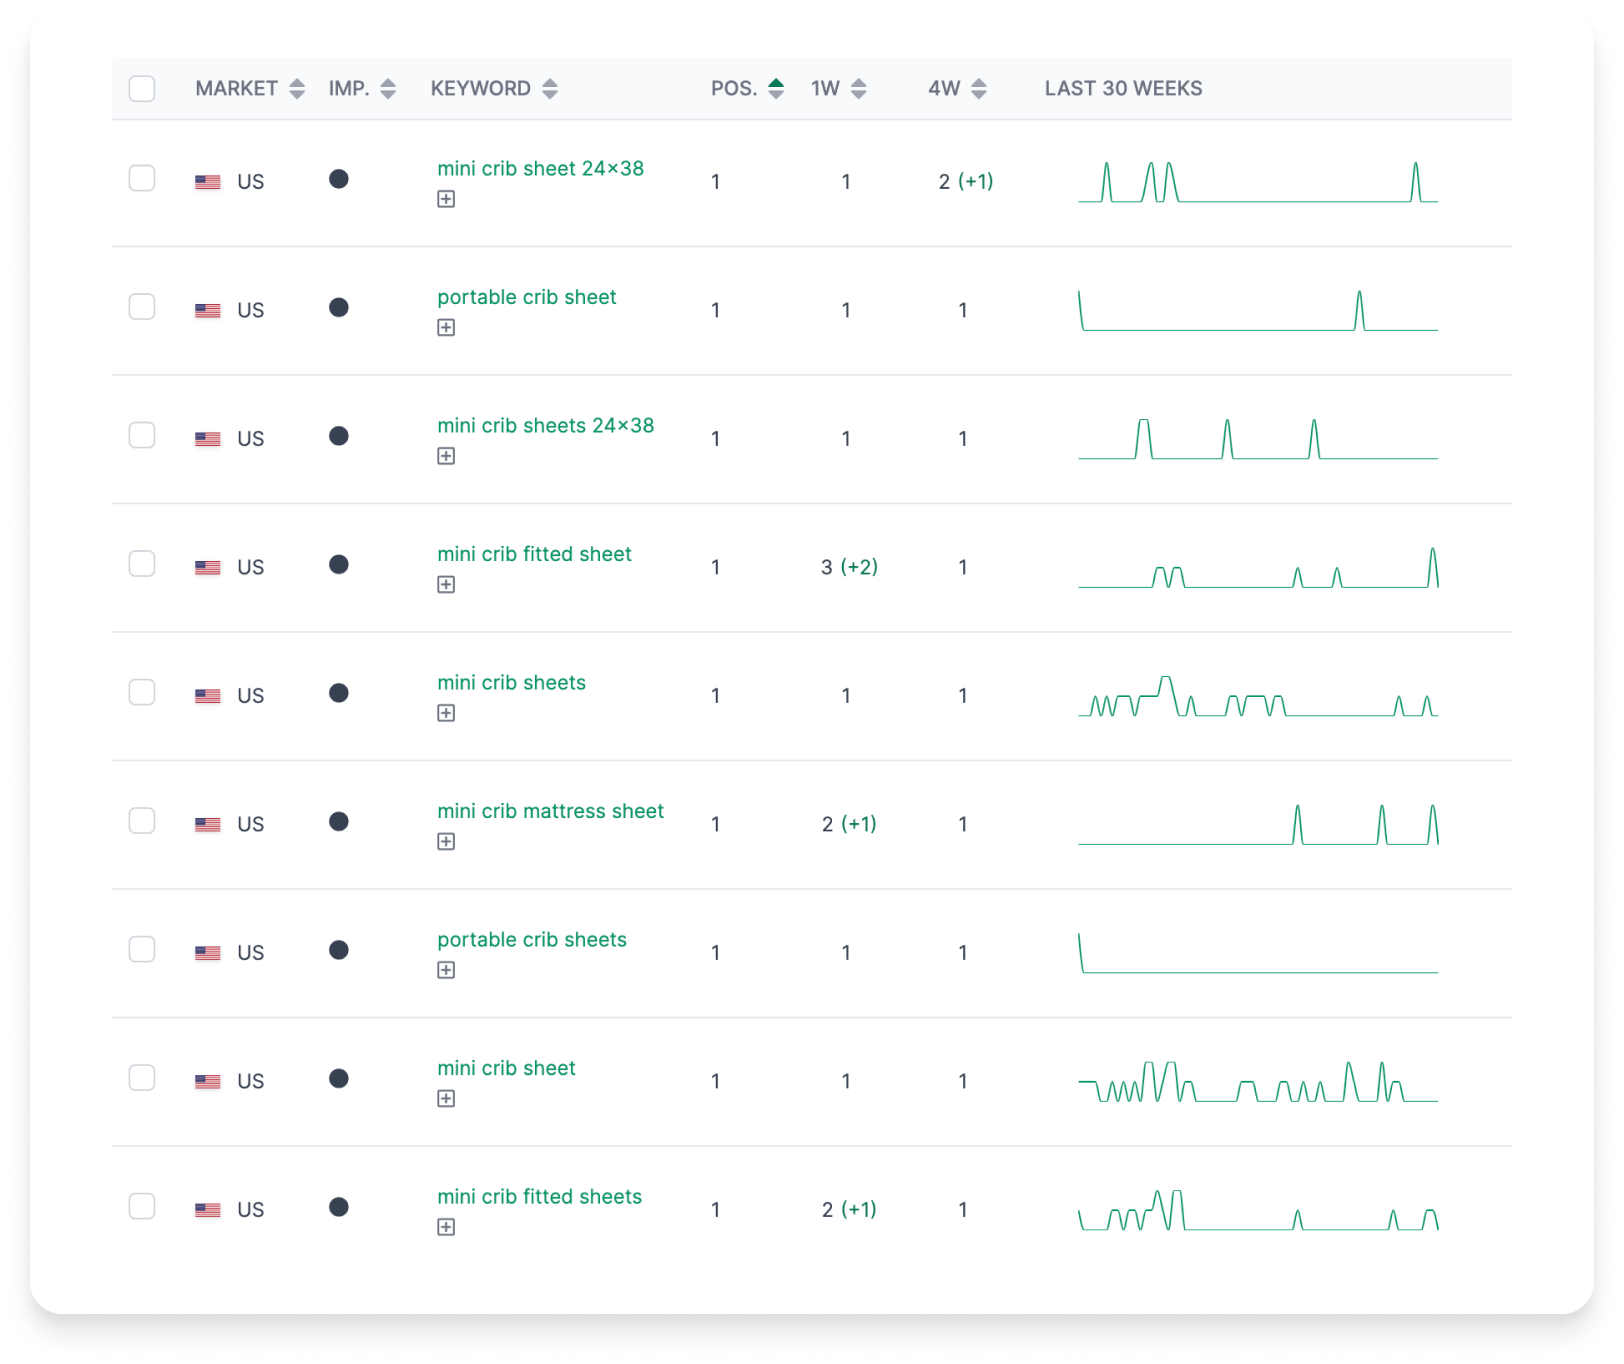Select checkbox for mini crib sheet 24×38
The image size is (1624, 1364).
pyautogui.click(x=142, y=178)
